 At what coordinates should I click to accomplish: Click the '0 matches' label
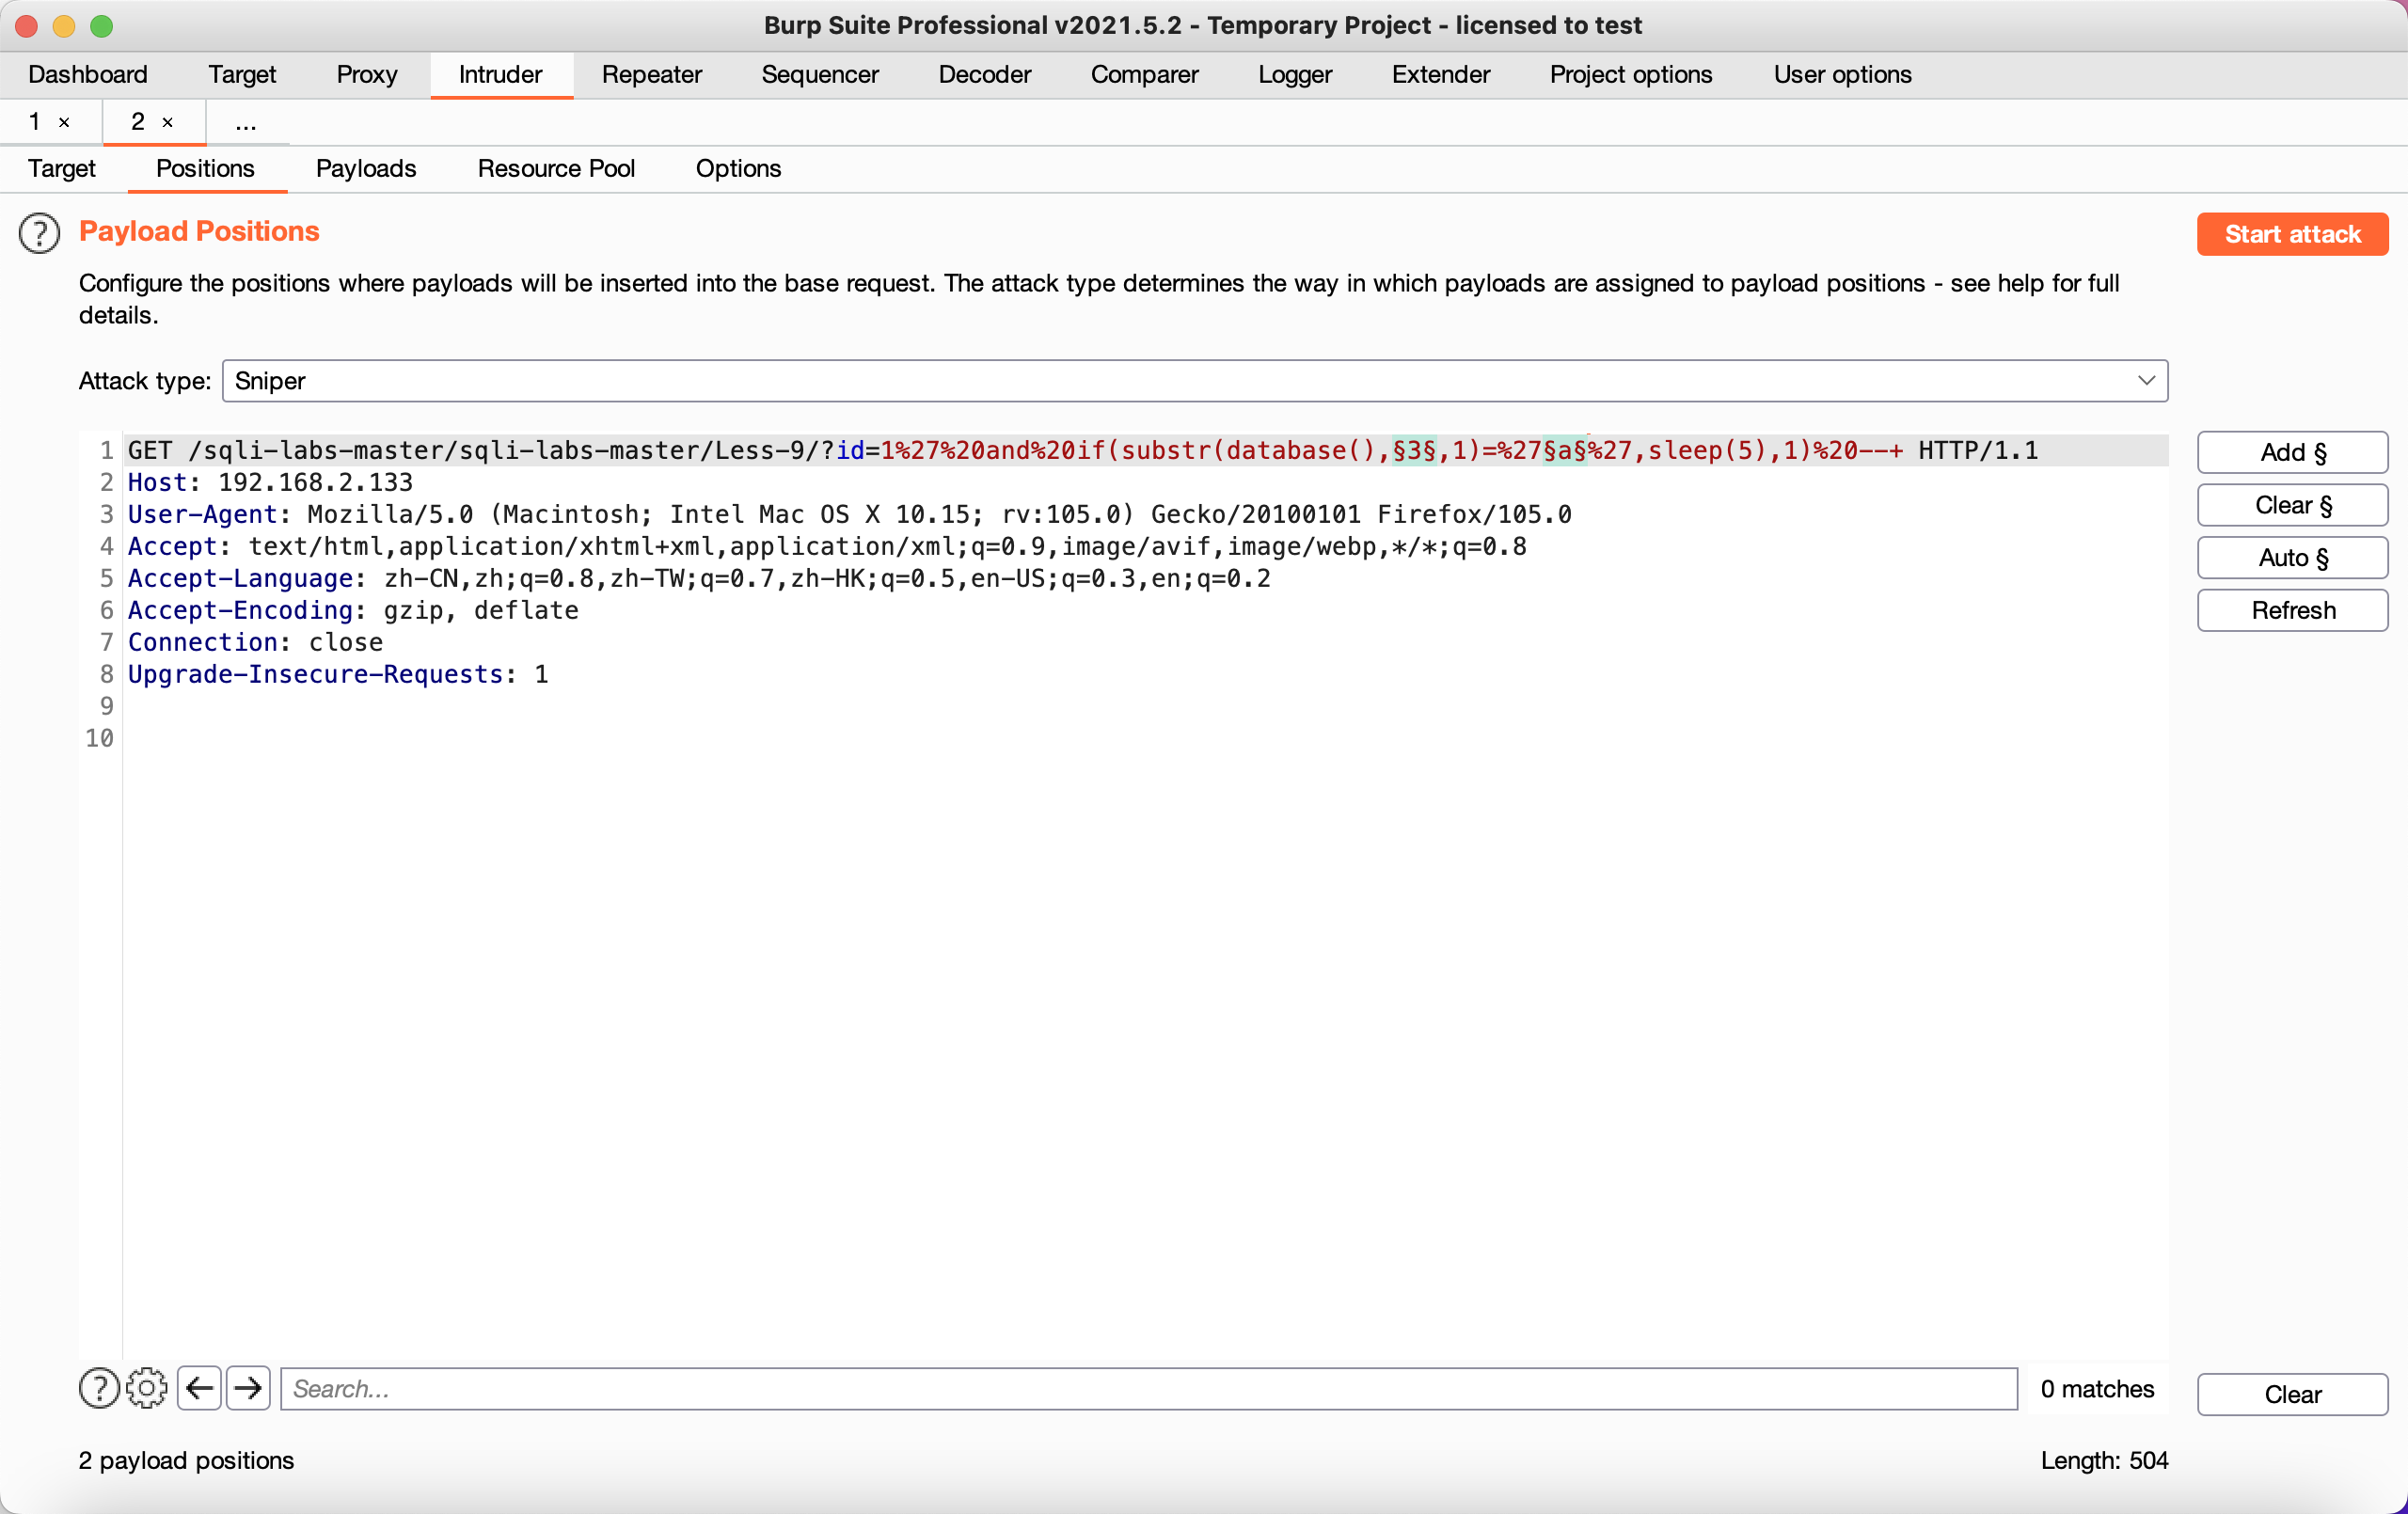2097,1388
